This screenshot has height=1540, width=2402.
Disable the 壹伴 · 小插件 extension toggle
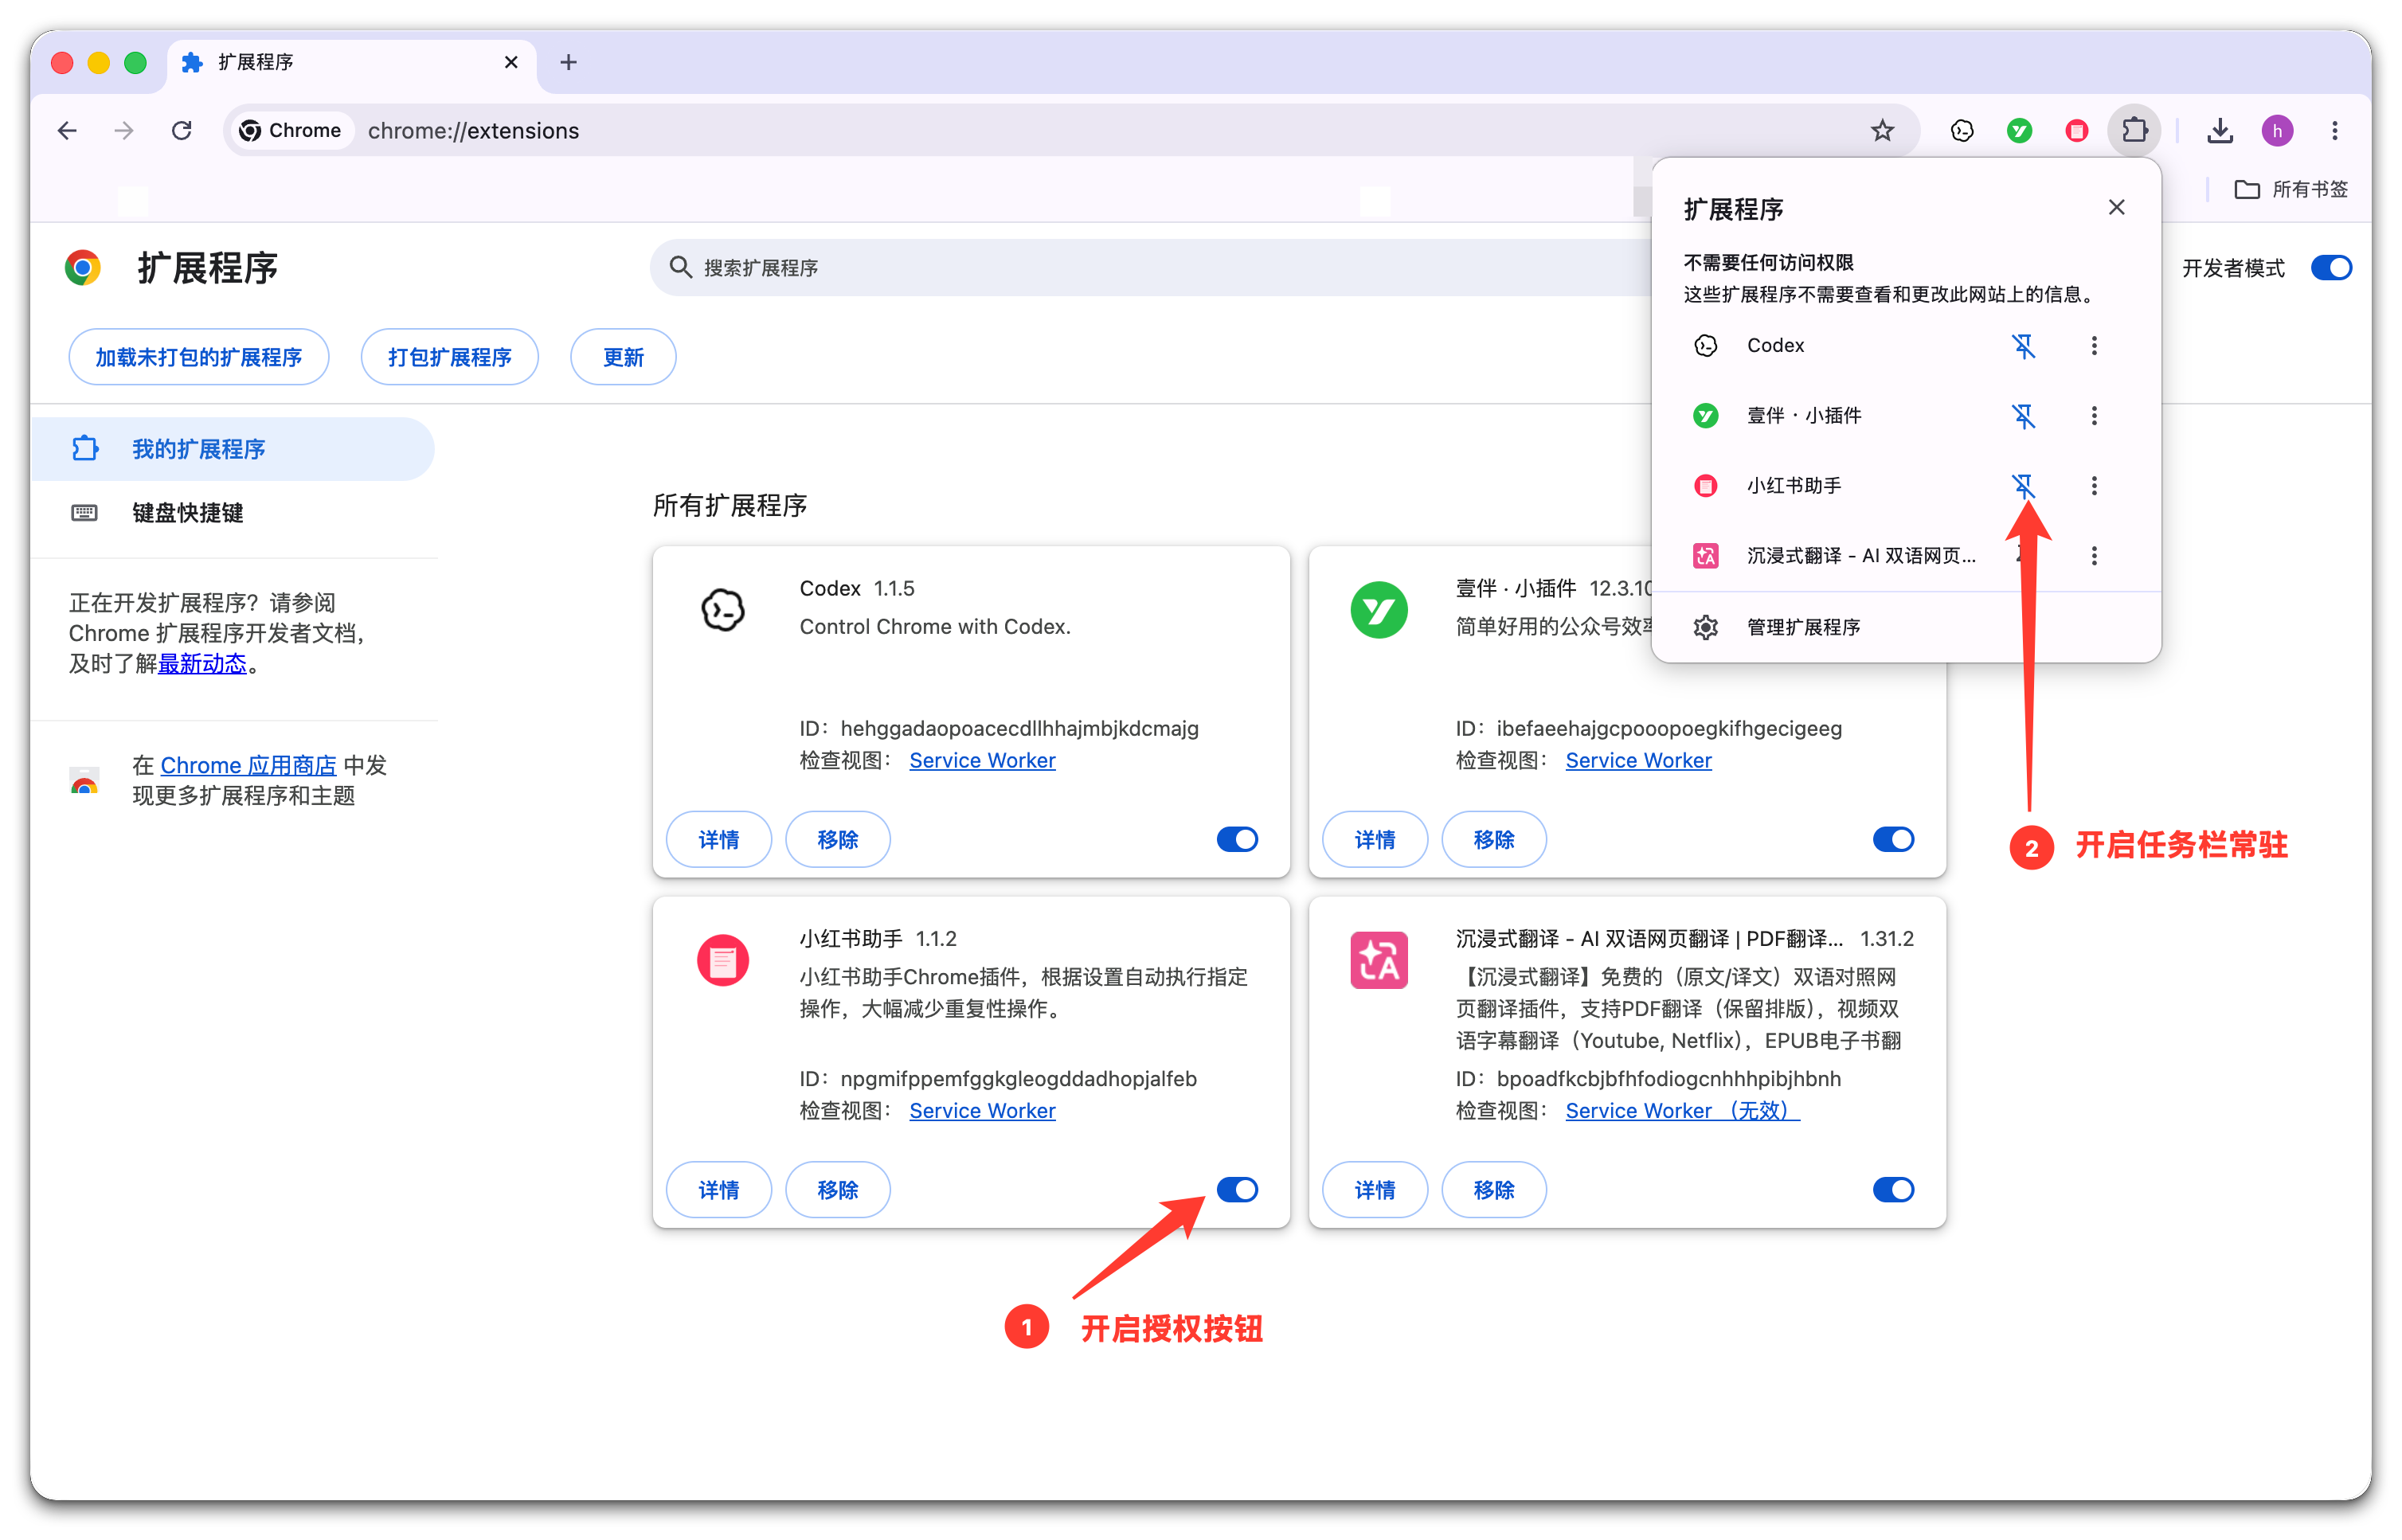[1893, 839]
